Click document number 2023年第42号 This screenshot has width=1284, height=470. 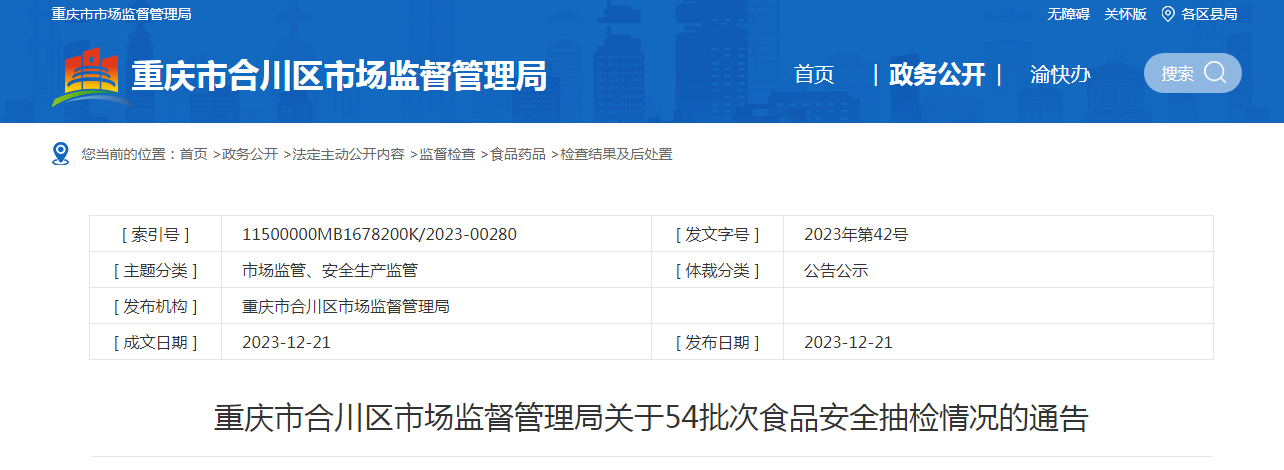tap(856, 234)
